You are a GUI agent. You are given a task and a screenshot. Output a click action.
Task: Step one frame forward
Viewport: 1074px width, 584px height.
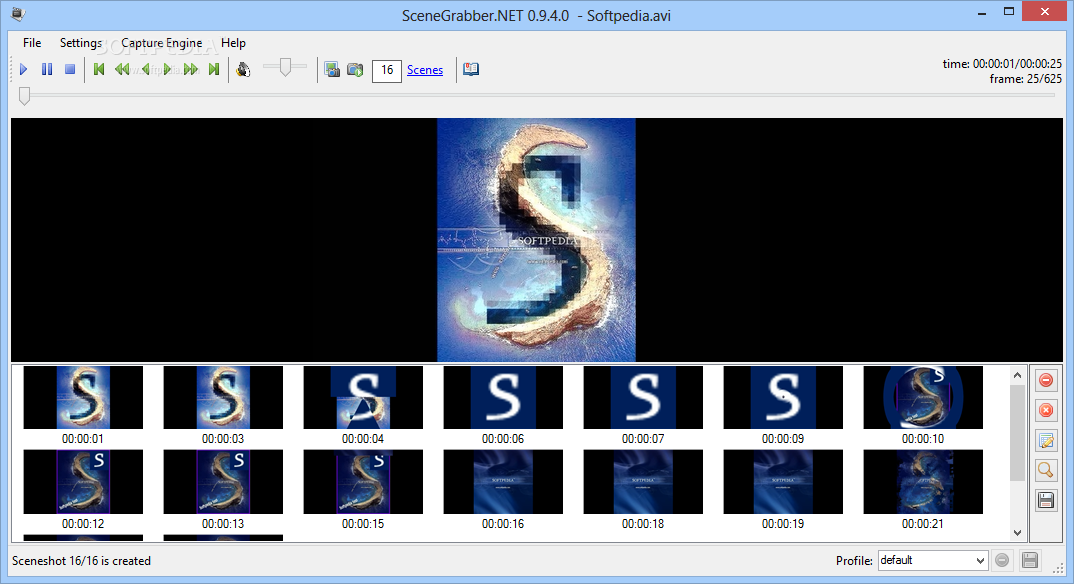pos(168,69)
